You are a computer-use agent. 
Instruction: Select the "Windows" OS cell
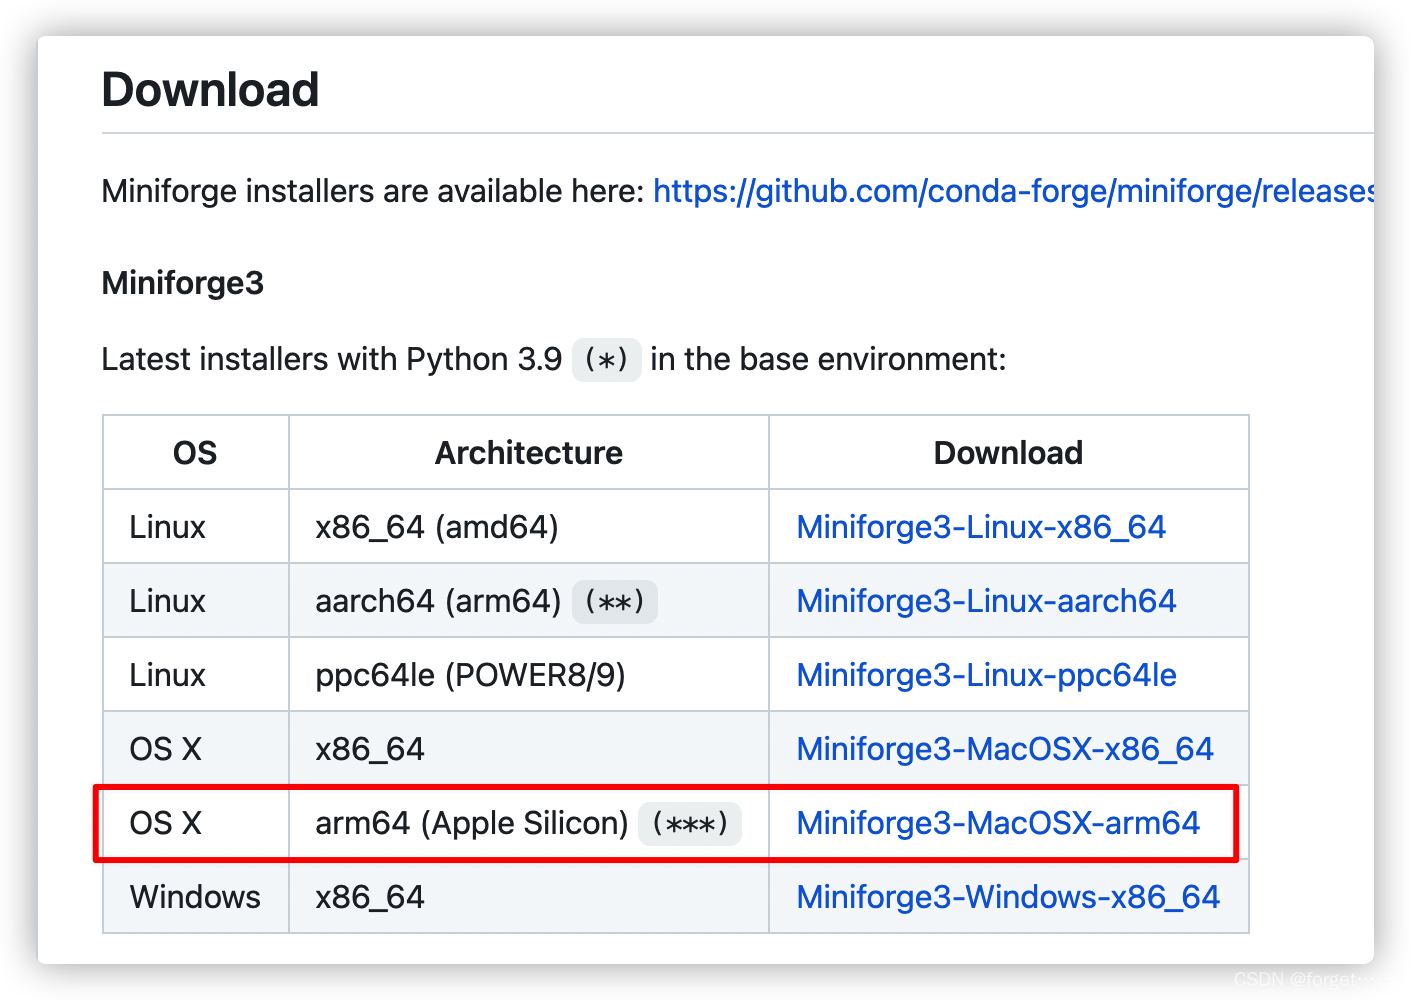[195, 897]
